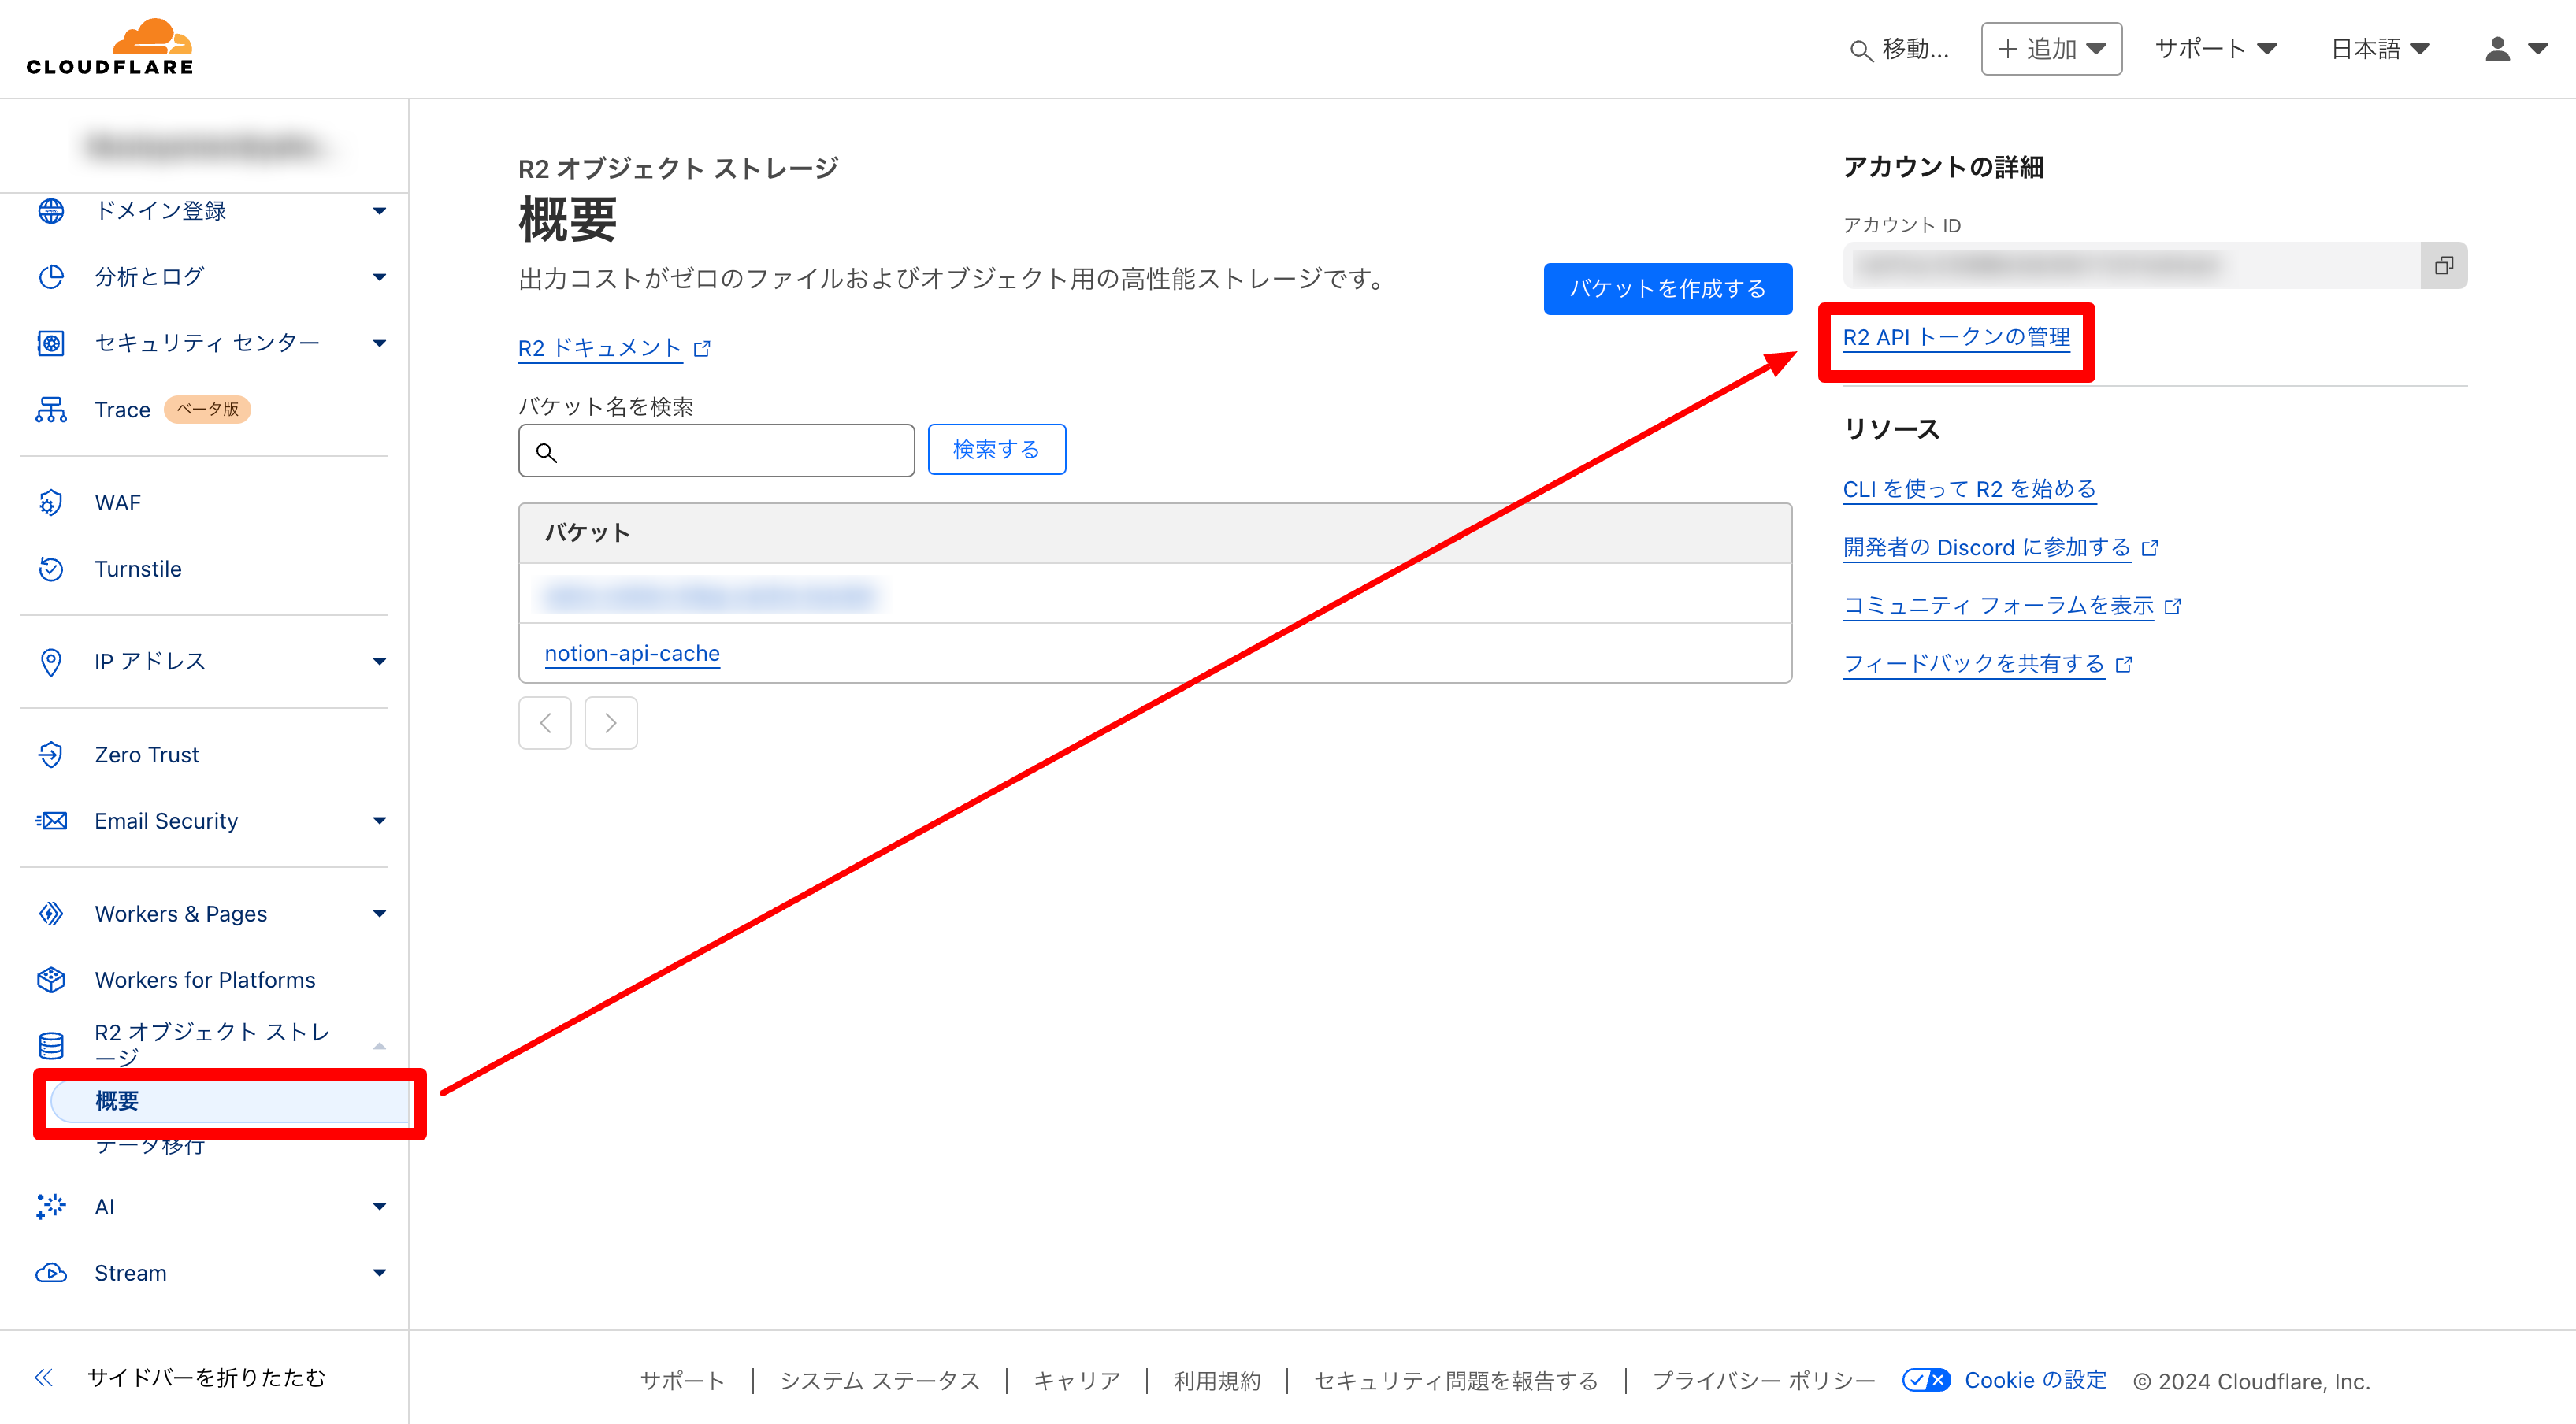This screenshot has width=2576, height=1424.
Task: Open the notion-api-cache bucket
Action: click(x=632, y=653)
